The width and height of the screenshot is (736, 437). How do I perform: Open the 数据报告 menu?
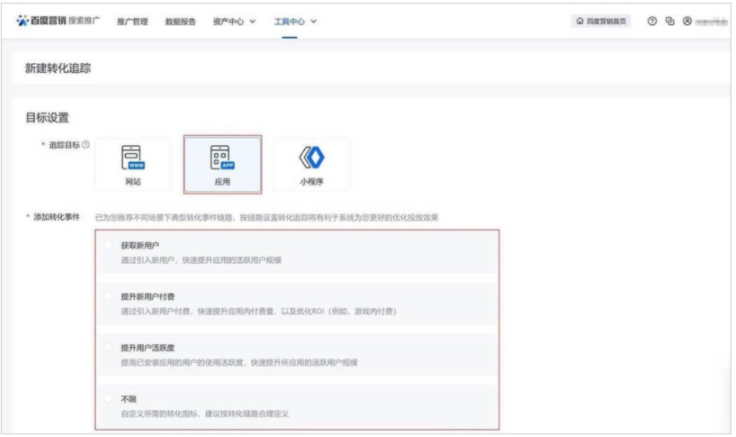[x=180, y=22]
